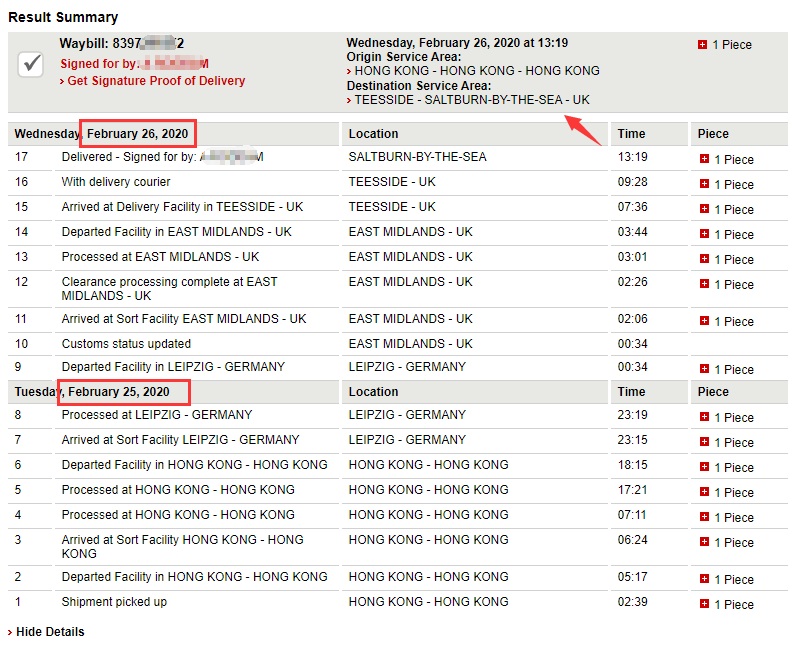Expand piece icon for Processed at LEIPZIG row

click(704, 417)
